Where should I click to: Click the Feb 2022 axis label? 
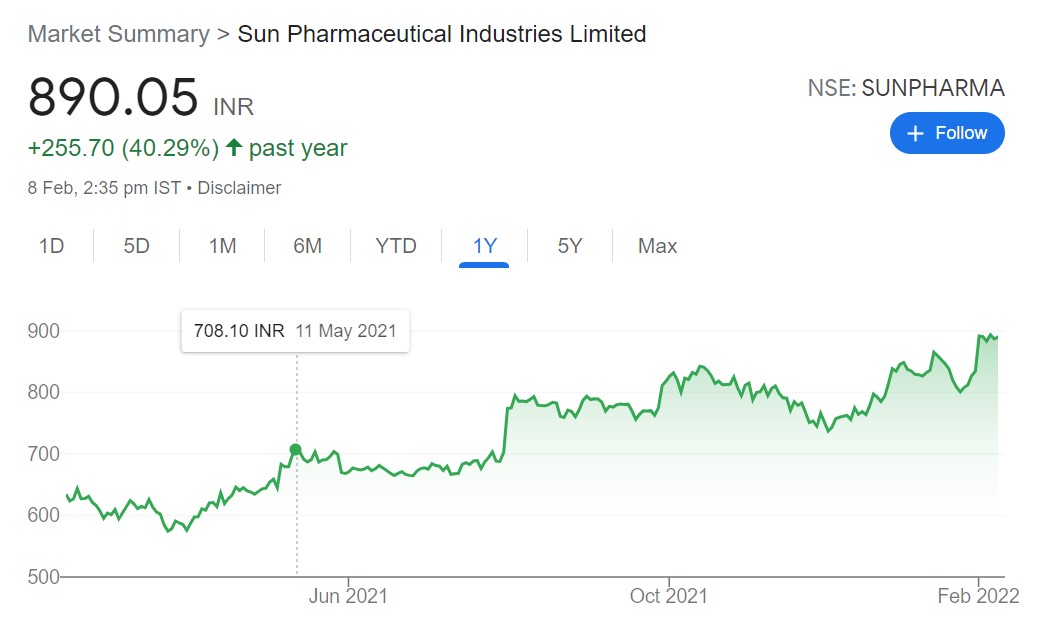pos(979,596)
